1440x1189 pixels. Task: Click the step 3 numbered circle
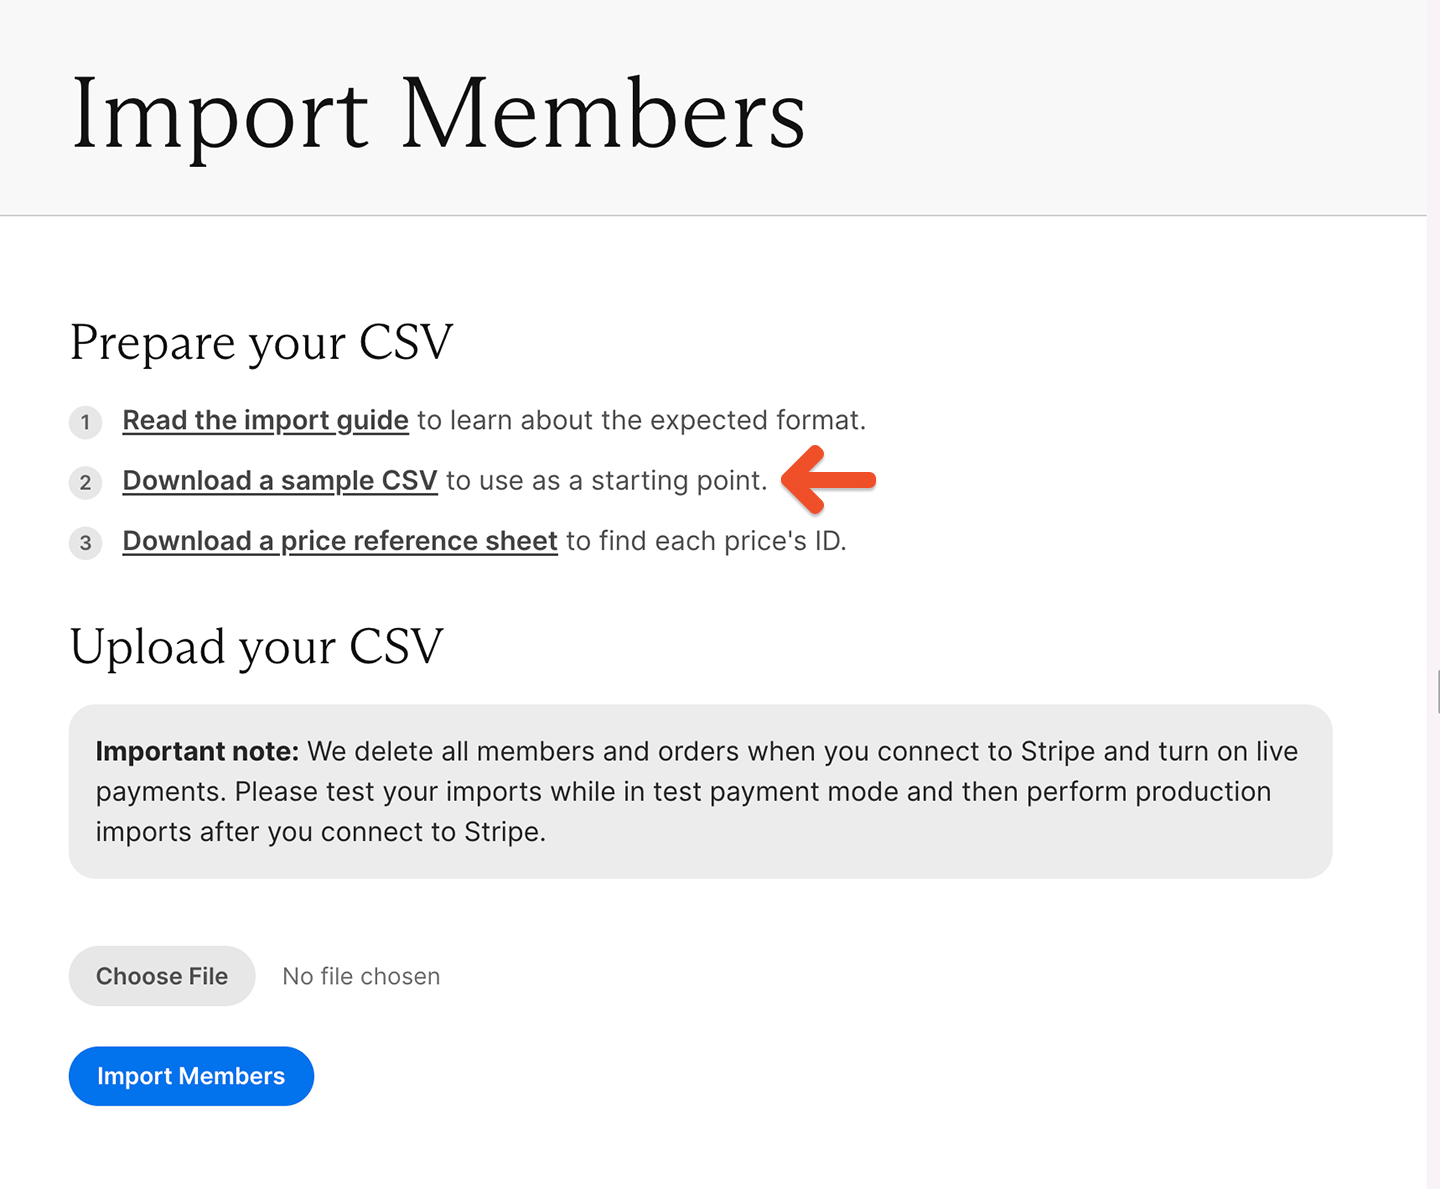point(85,543)
